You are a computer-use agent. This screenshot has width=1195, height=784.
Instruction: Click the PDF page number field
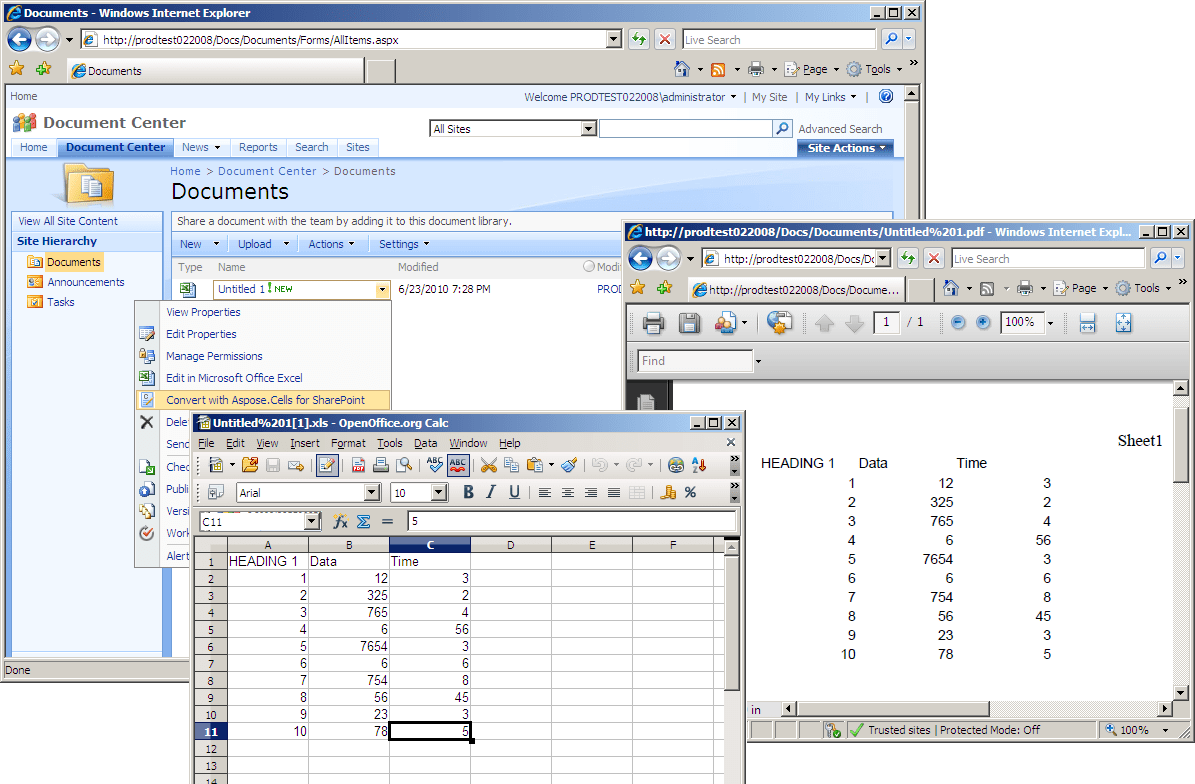point(886,322)
